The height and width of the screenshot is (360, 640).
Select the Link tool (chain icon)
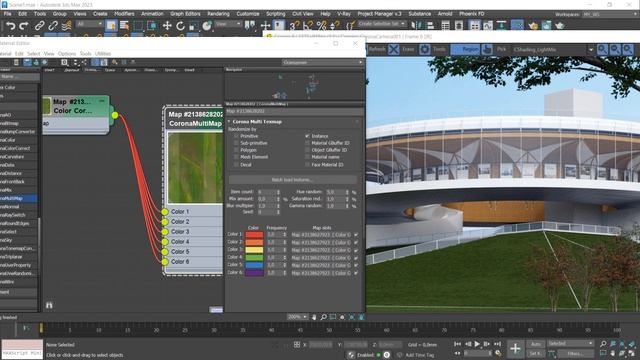[x=39, y=26]
